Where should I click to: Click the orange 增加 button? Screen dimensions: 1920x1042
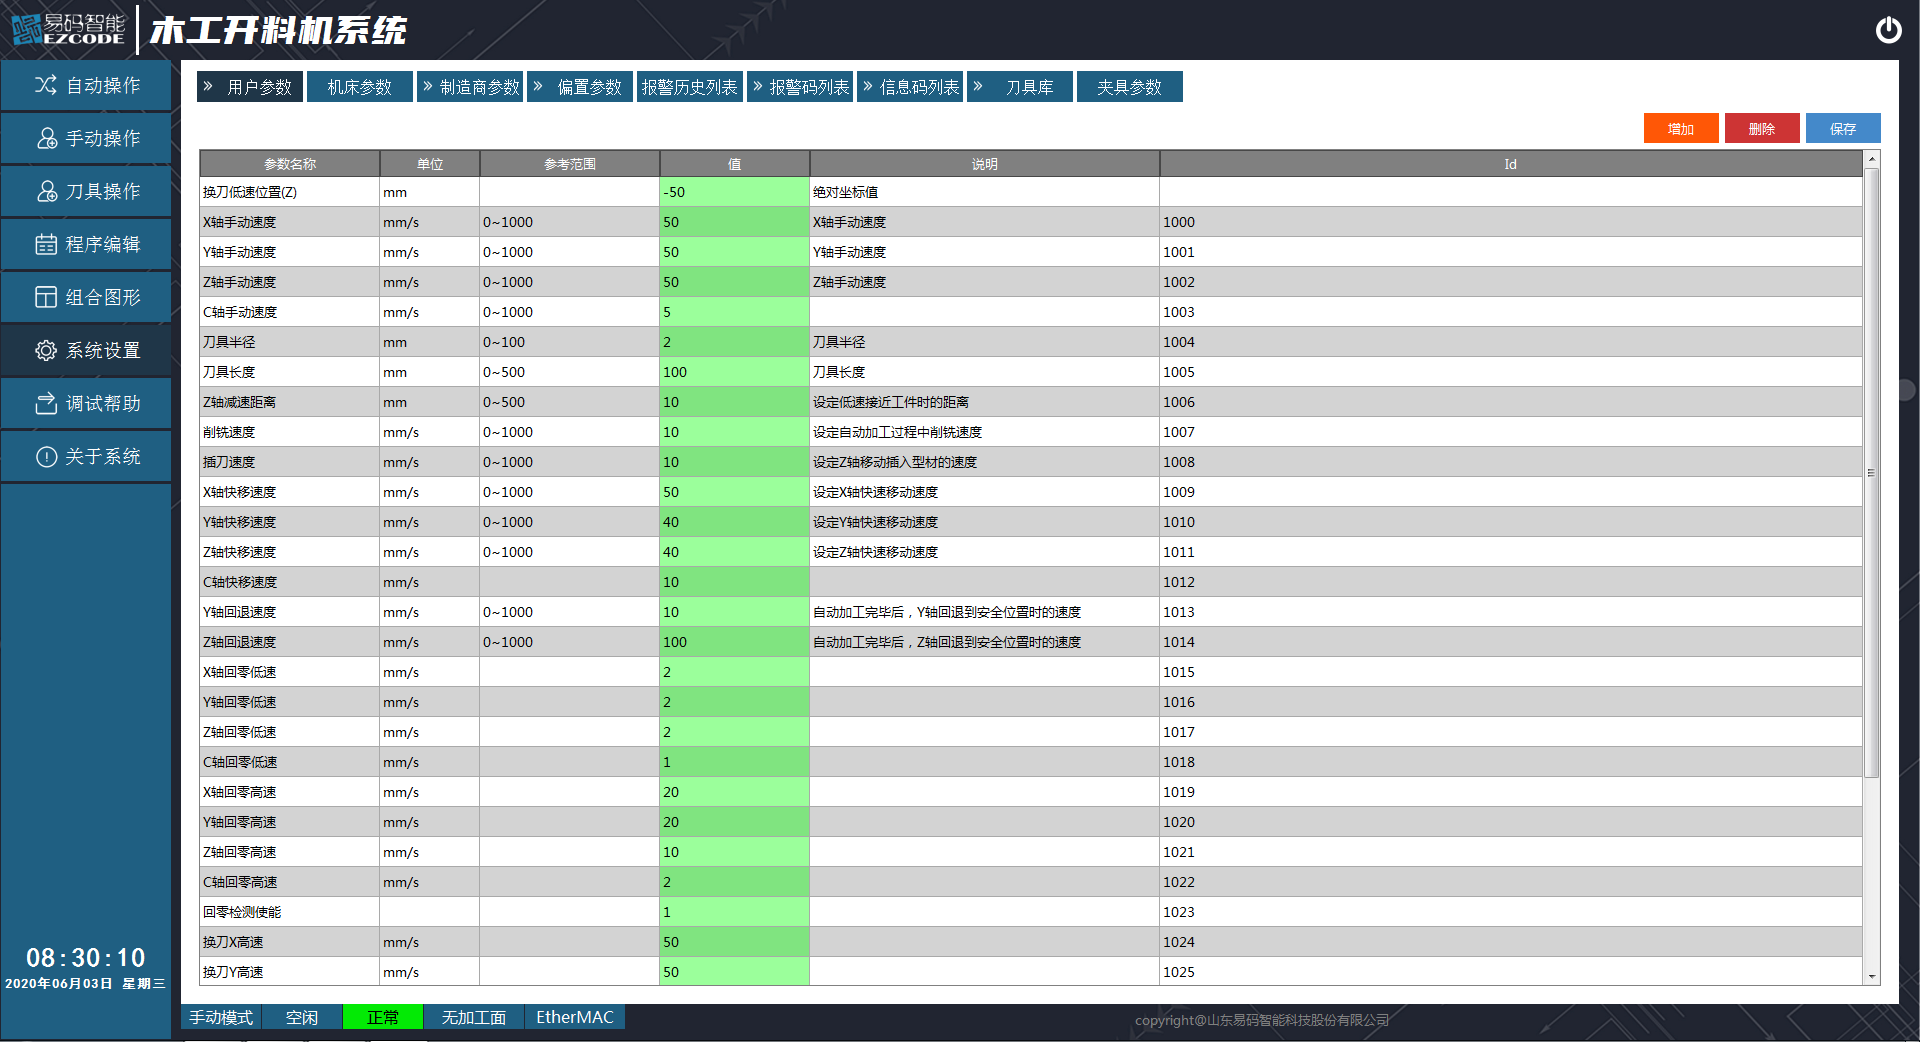1680,129
